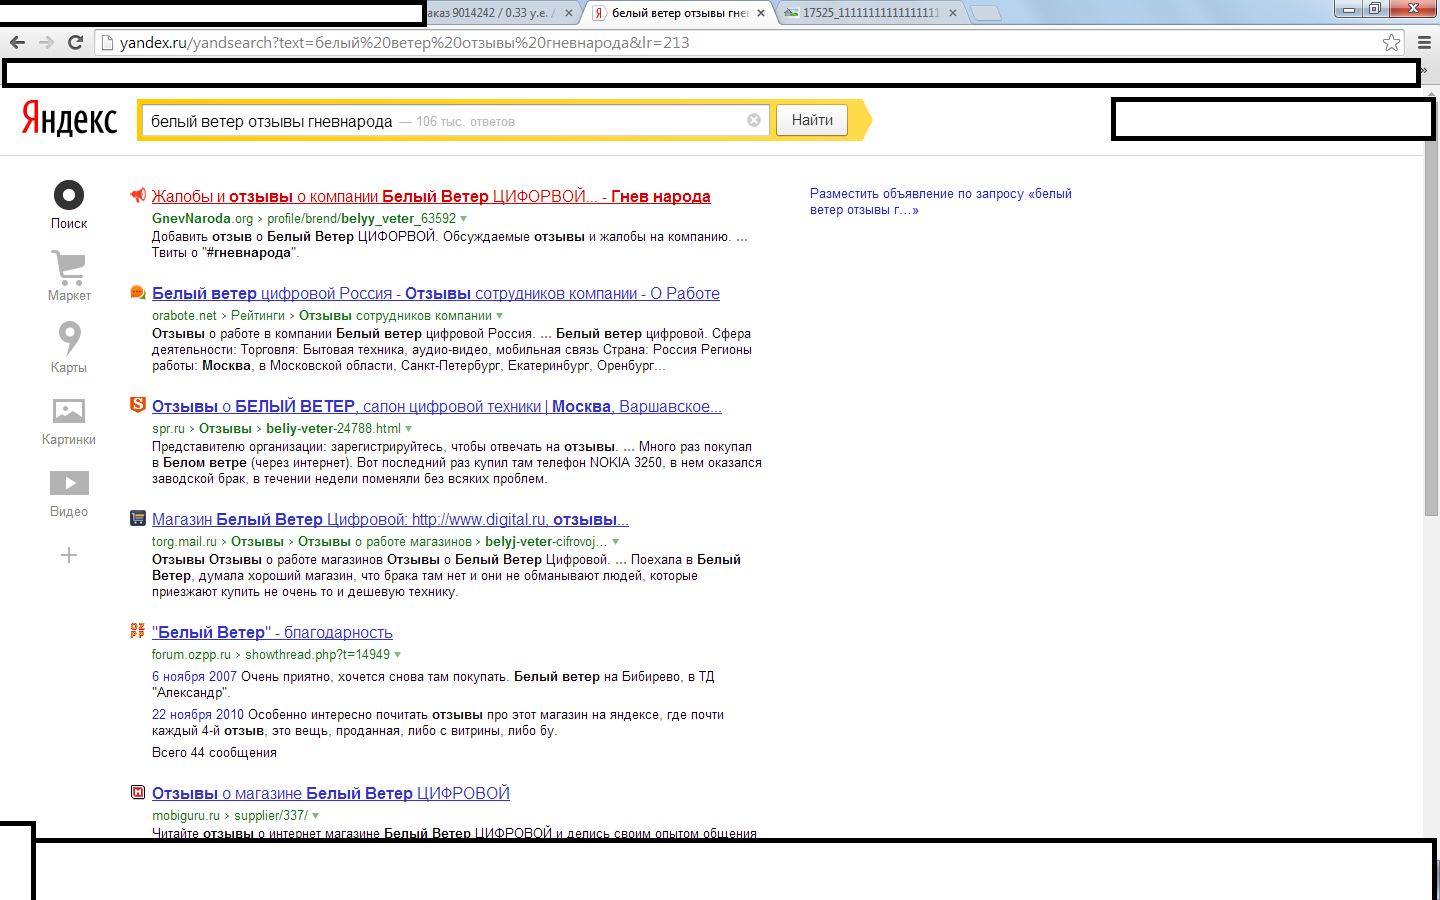Screen dimensions: 1440x900
Task: Click orabote.net result favicon
Action: [x=138, y=292]
